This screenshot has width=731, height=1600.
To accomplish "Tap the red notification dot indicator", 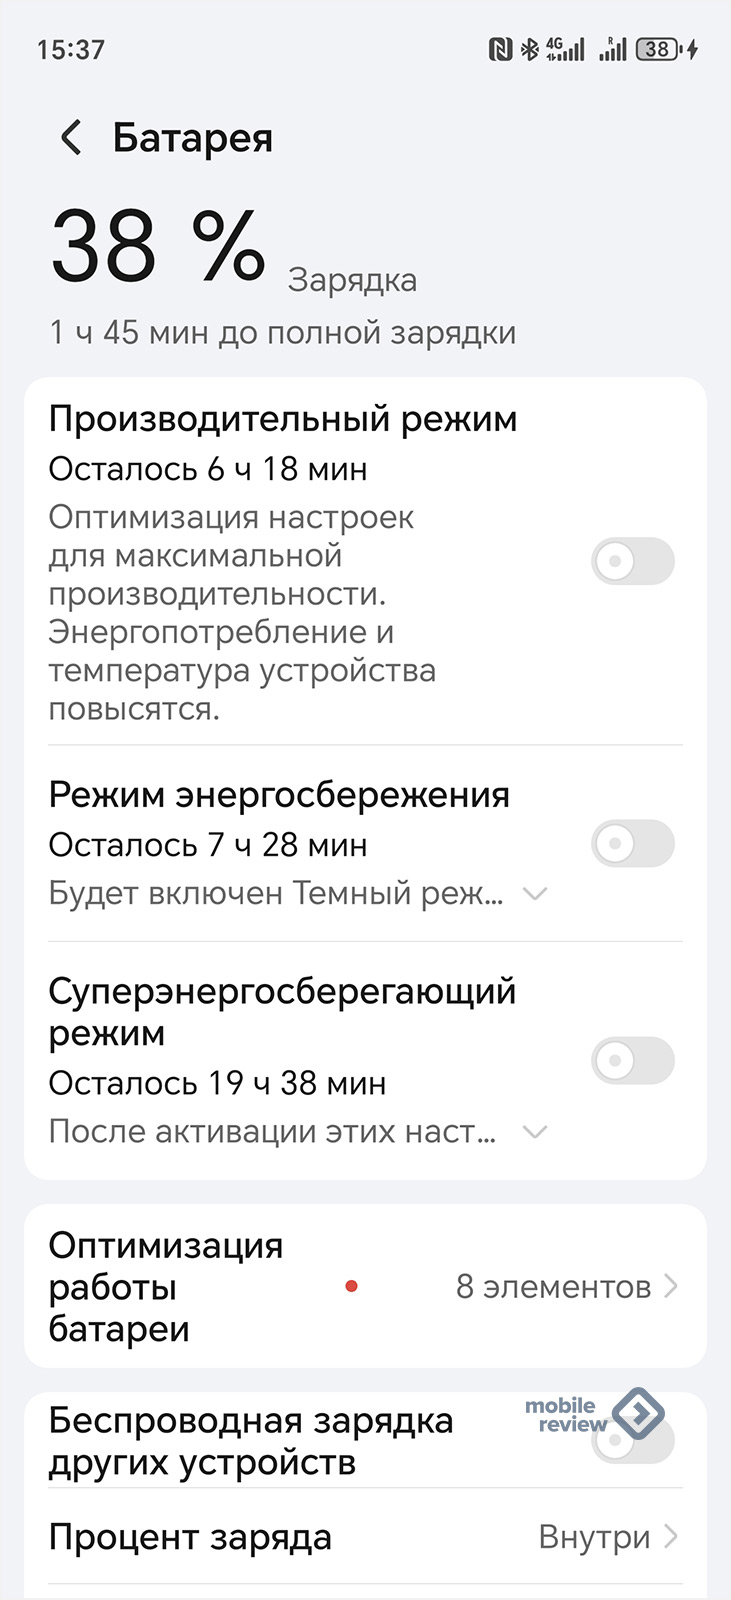I will (x=351, y=1286).
